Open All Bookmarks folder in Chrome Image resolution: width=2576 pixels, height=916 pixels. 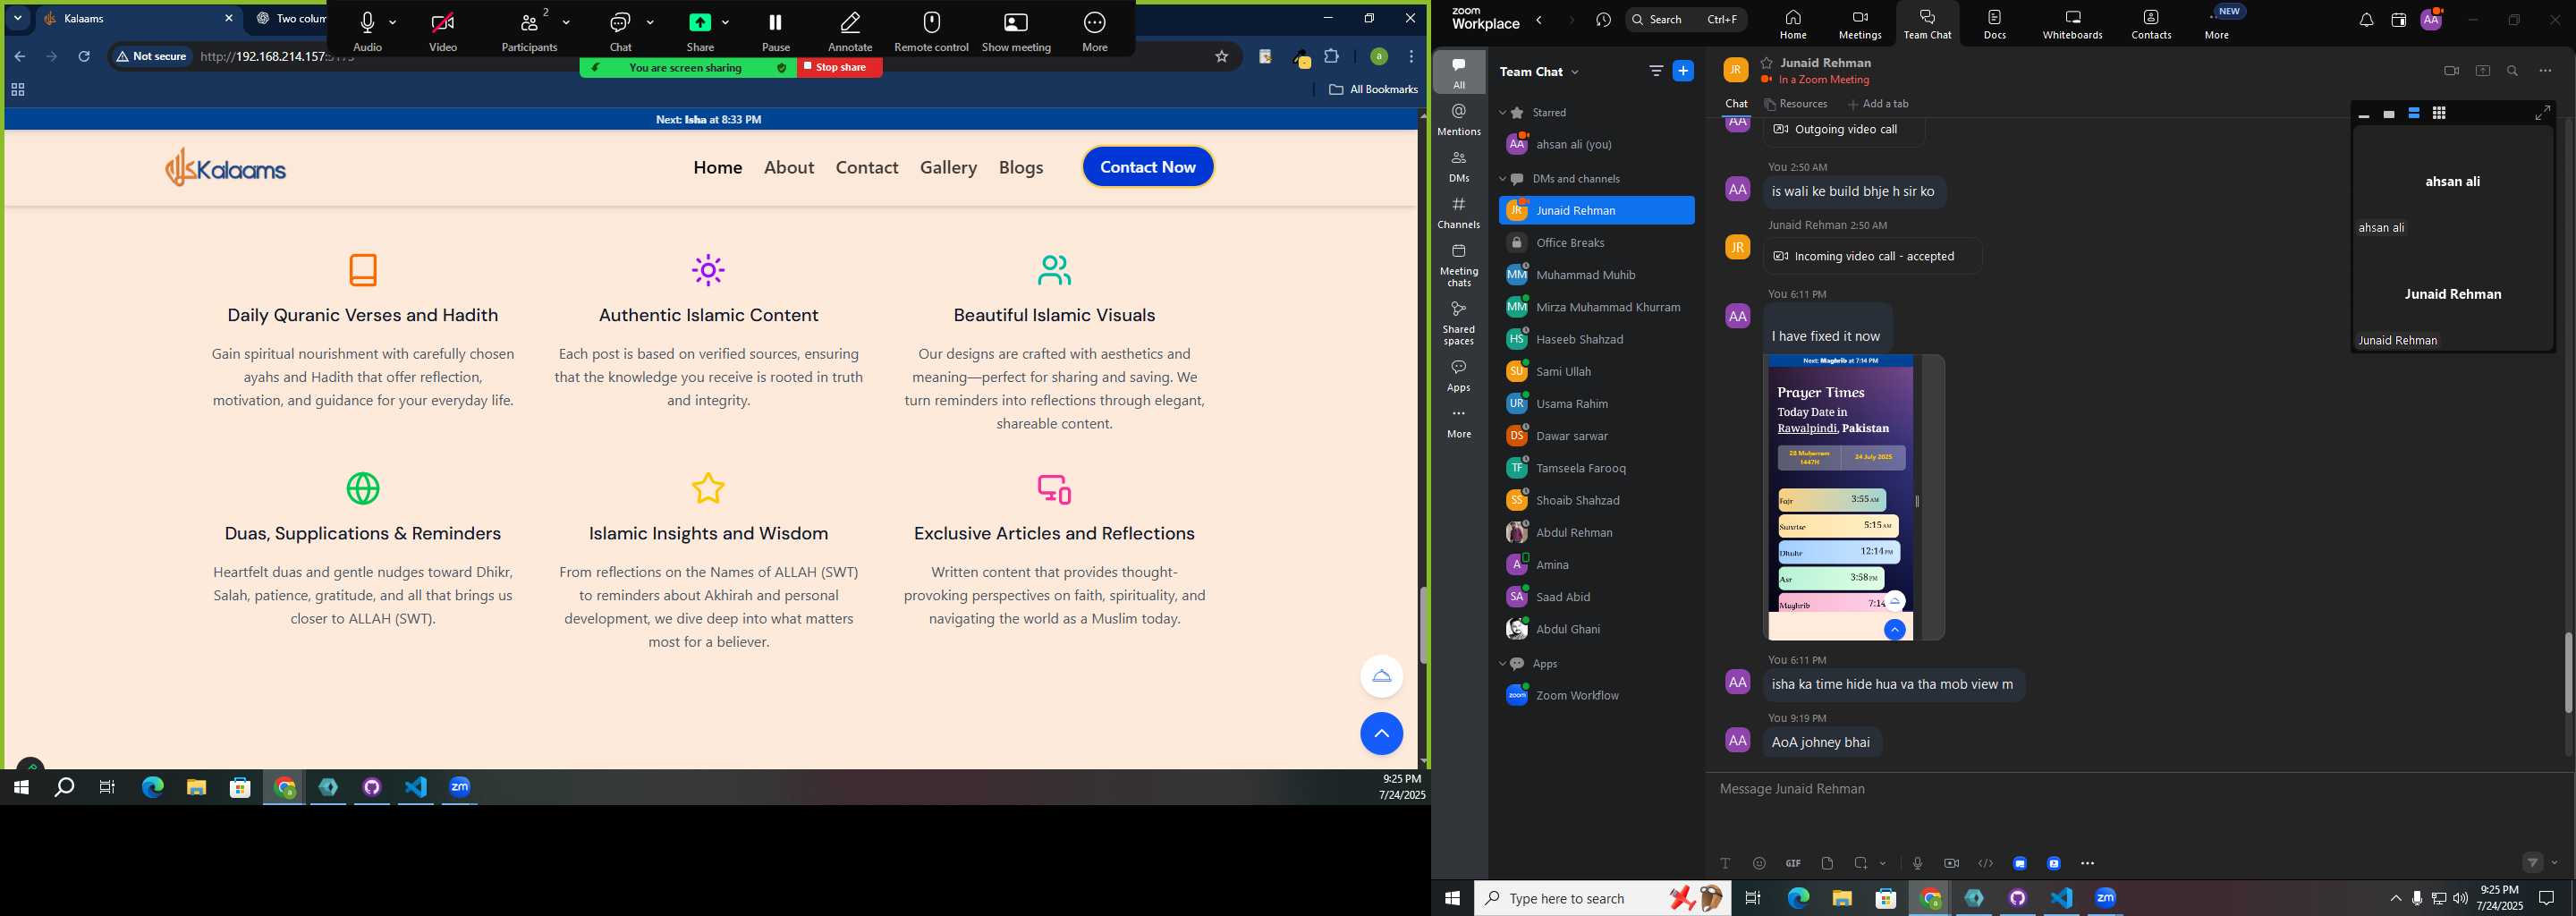coord(1373,90)
